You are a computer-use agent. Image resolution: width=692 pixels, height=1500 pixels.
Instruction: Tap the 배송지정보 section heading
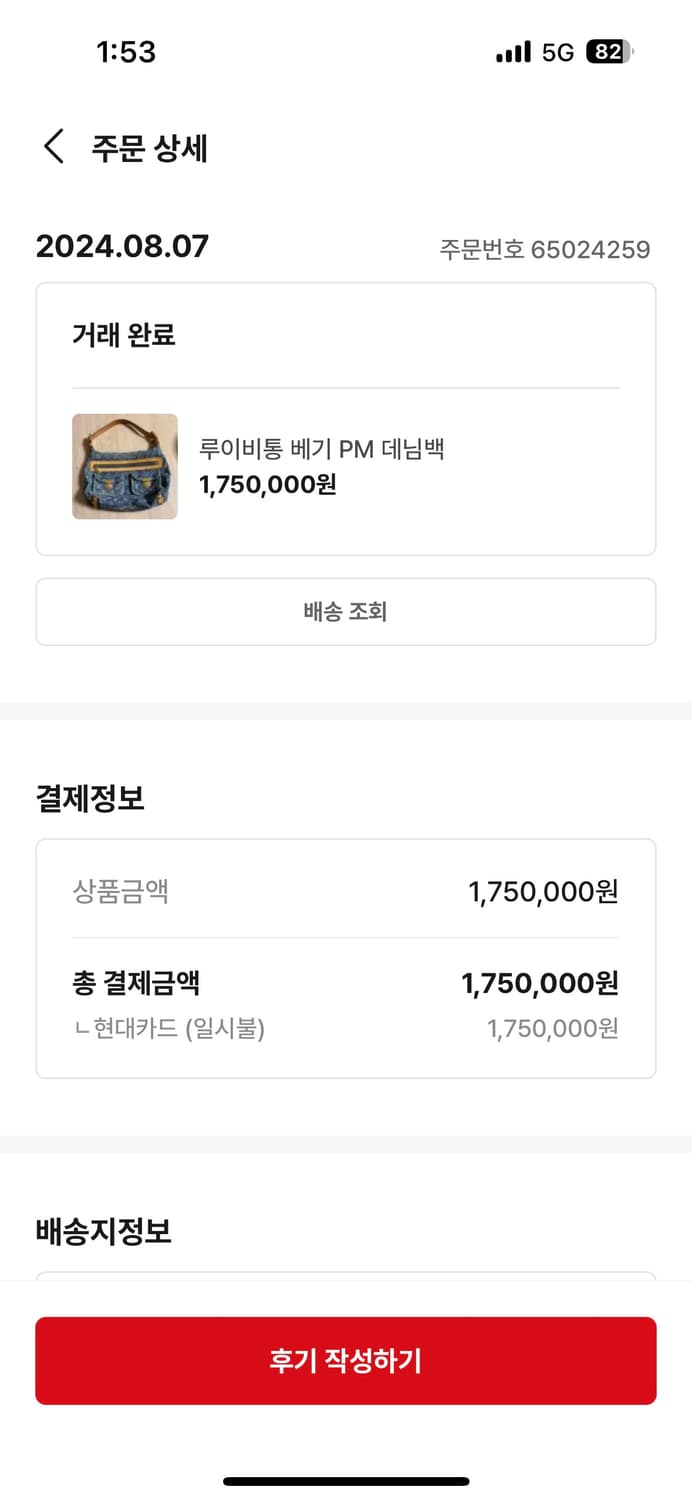point(104,1231)
